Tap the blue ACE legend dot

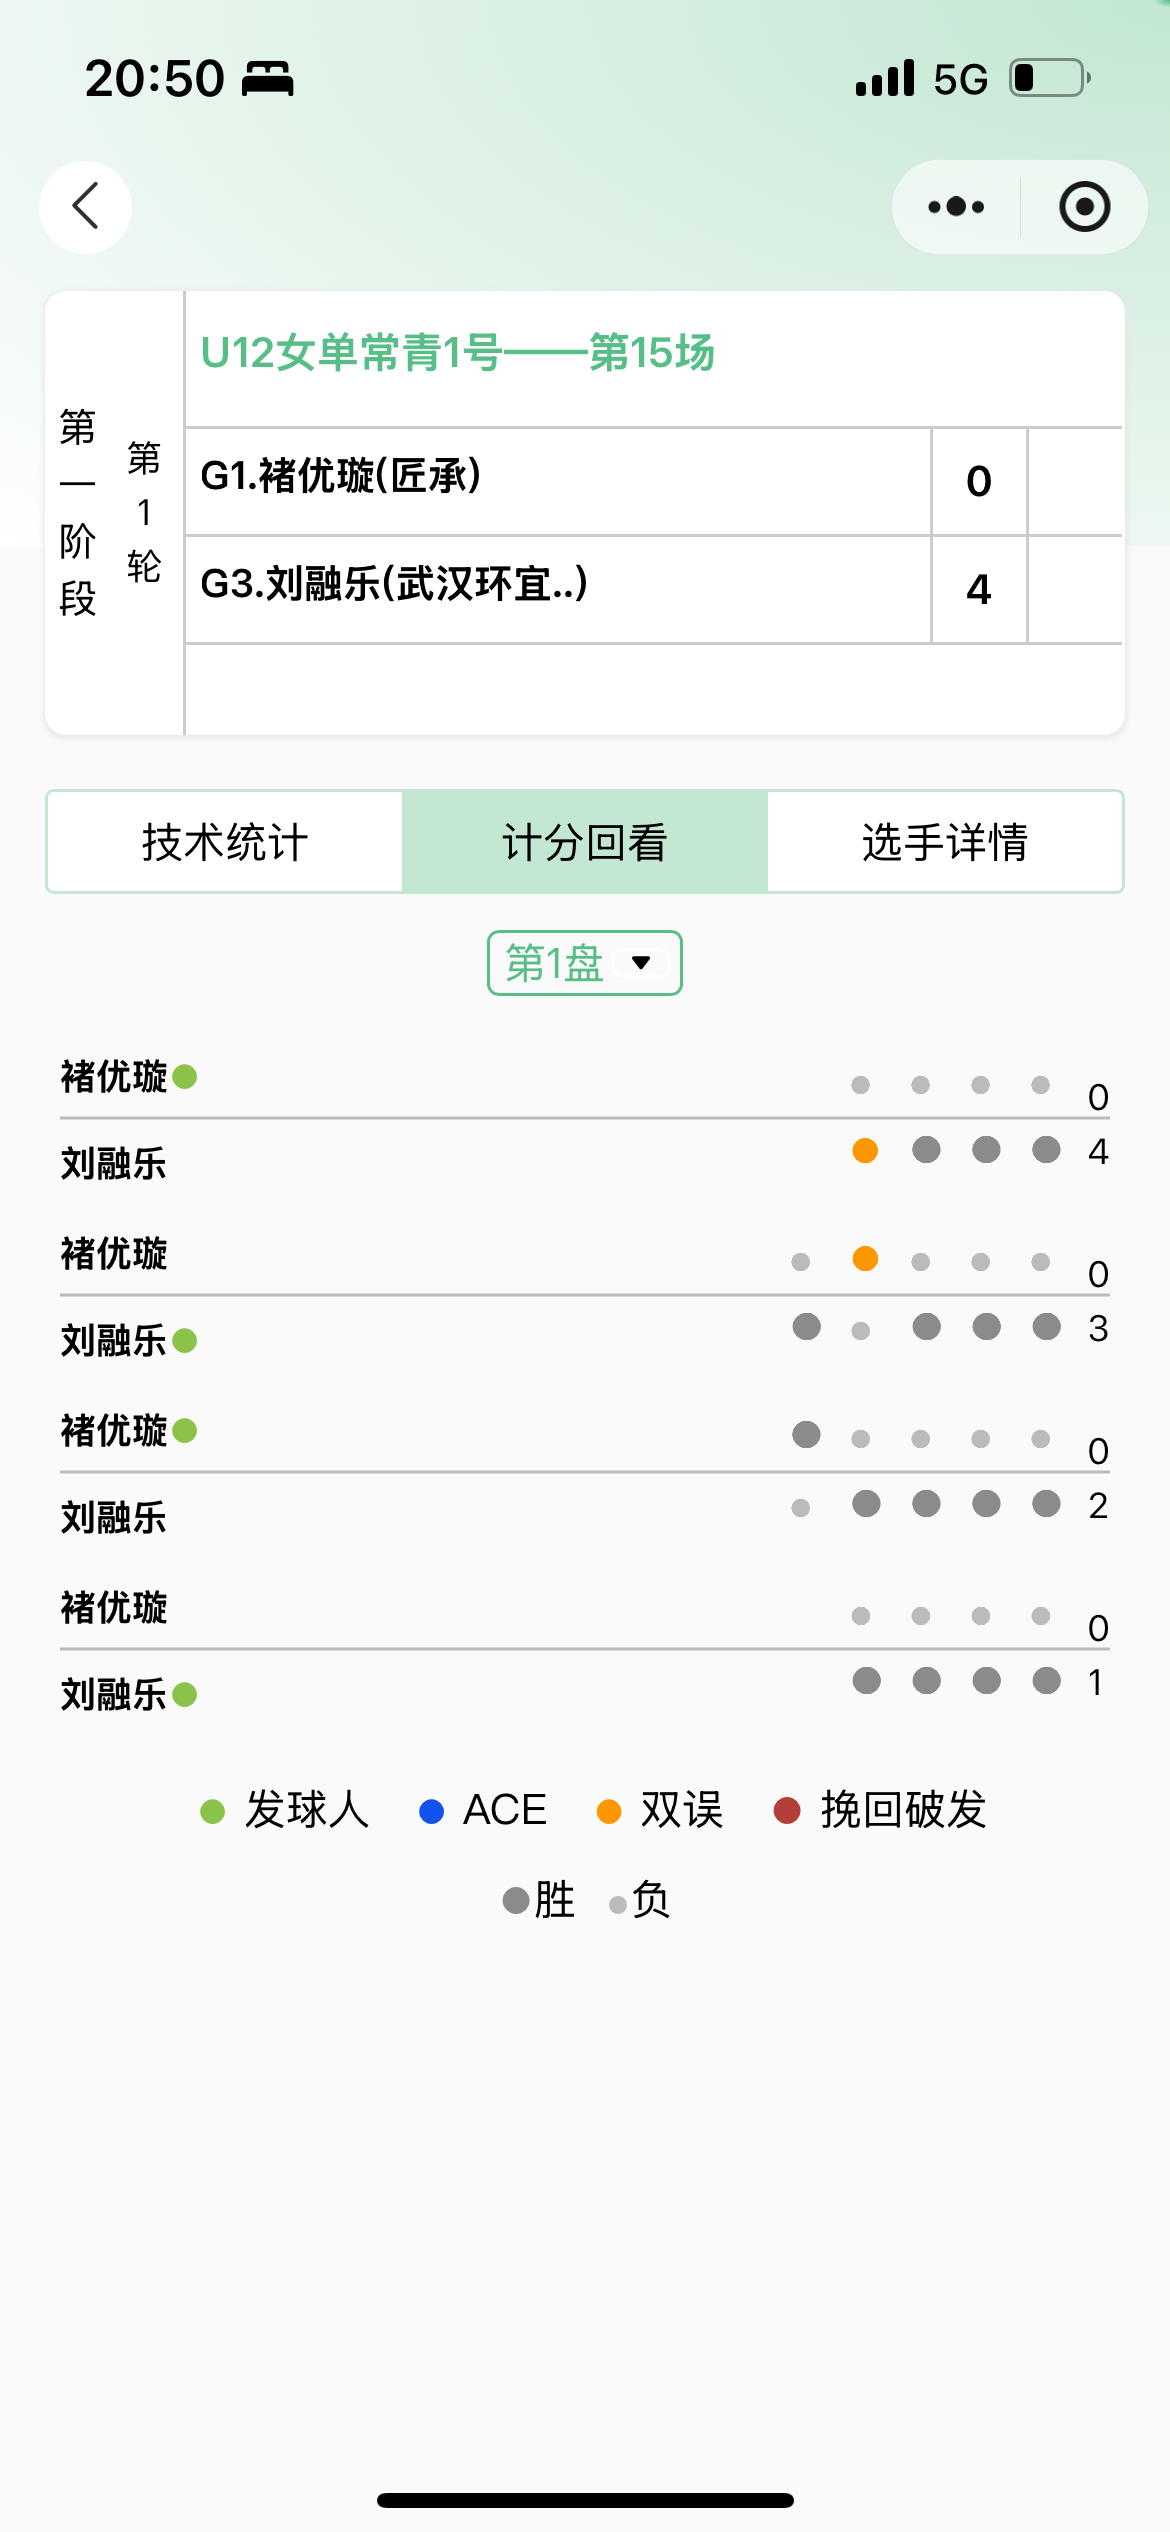click(x=431, y=1811)
